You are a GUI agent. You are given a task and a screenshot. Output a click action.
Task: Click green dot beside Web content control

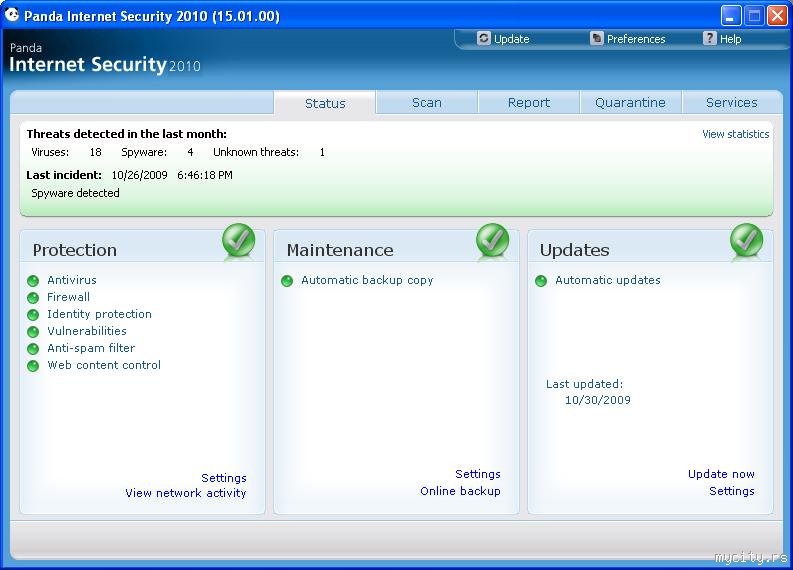pyautogui.click(x=33, y=366)
